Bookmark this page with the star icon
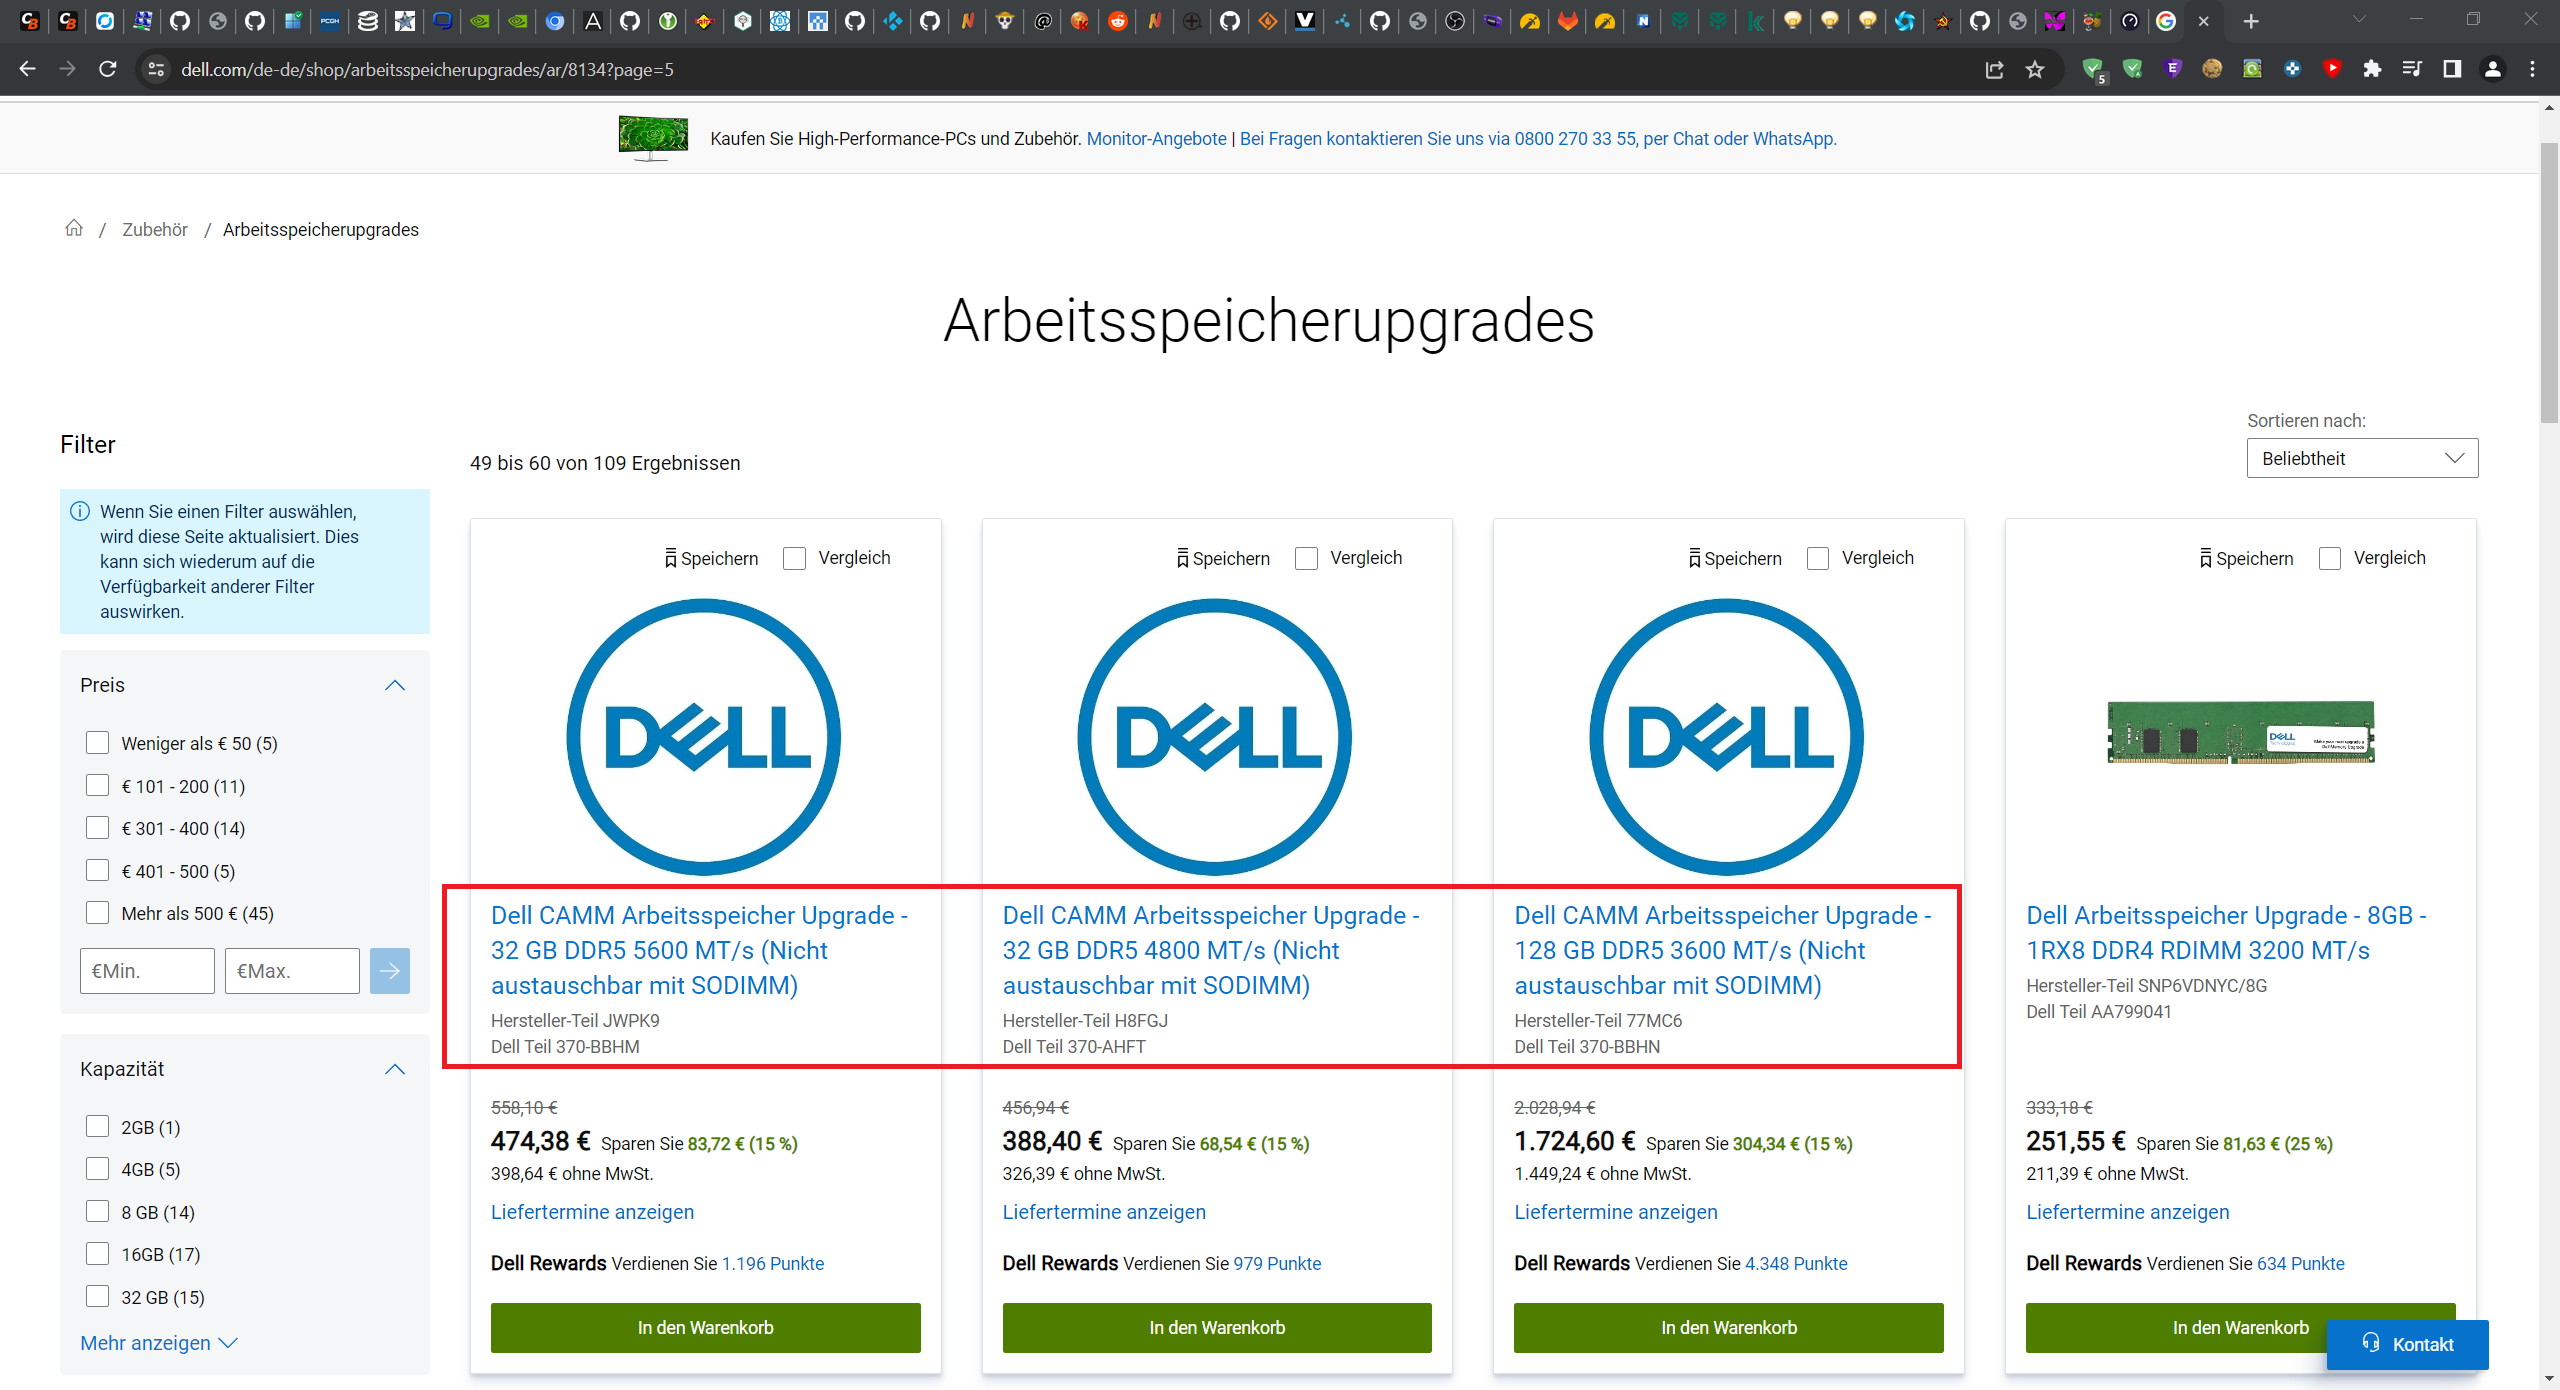 (x=2035, y=69)
